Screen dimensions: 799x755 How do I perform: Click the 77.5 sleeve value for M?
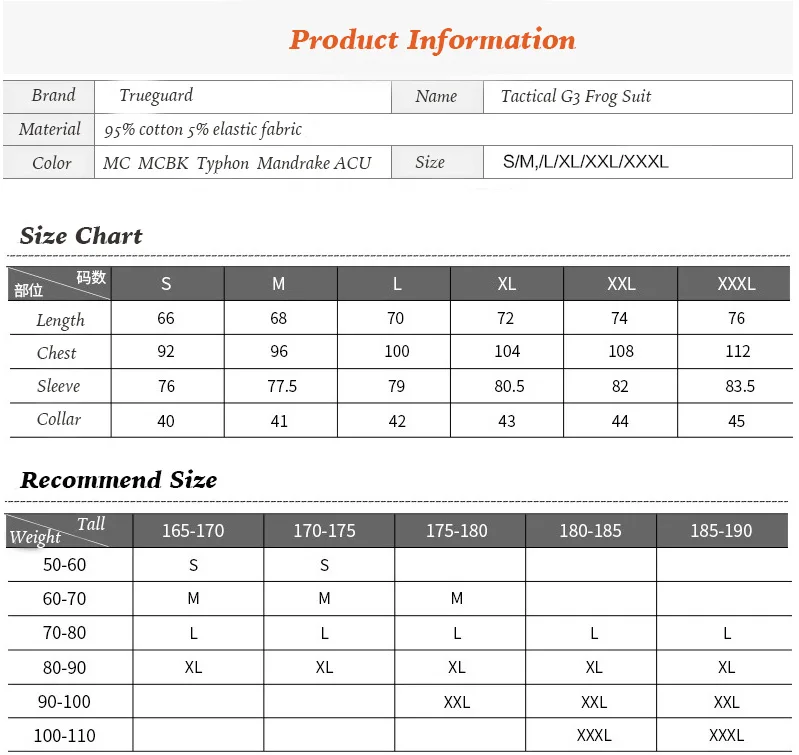point(282,386)
